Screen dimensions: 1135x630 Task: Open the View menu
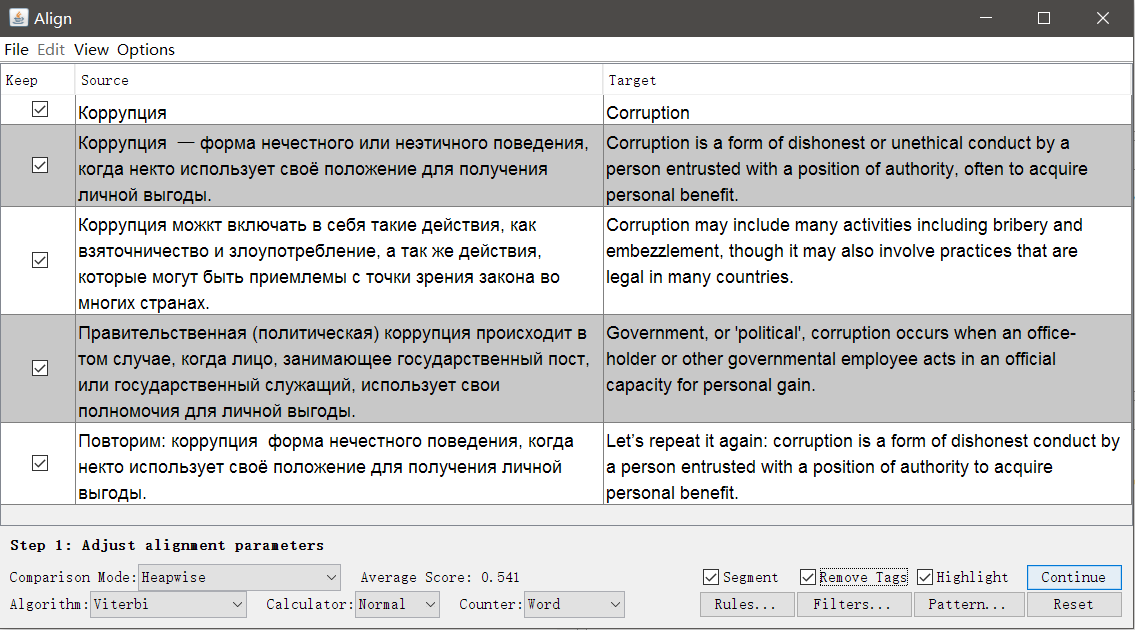click(91, 49)
